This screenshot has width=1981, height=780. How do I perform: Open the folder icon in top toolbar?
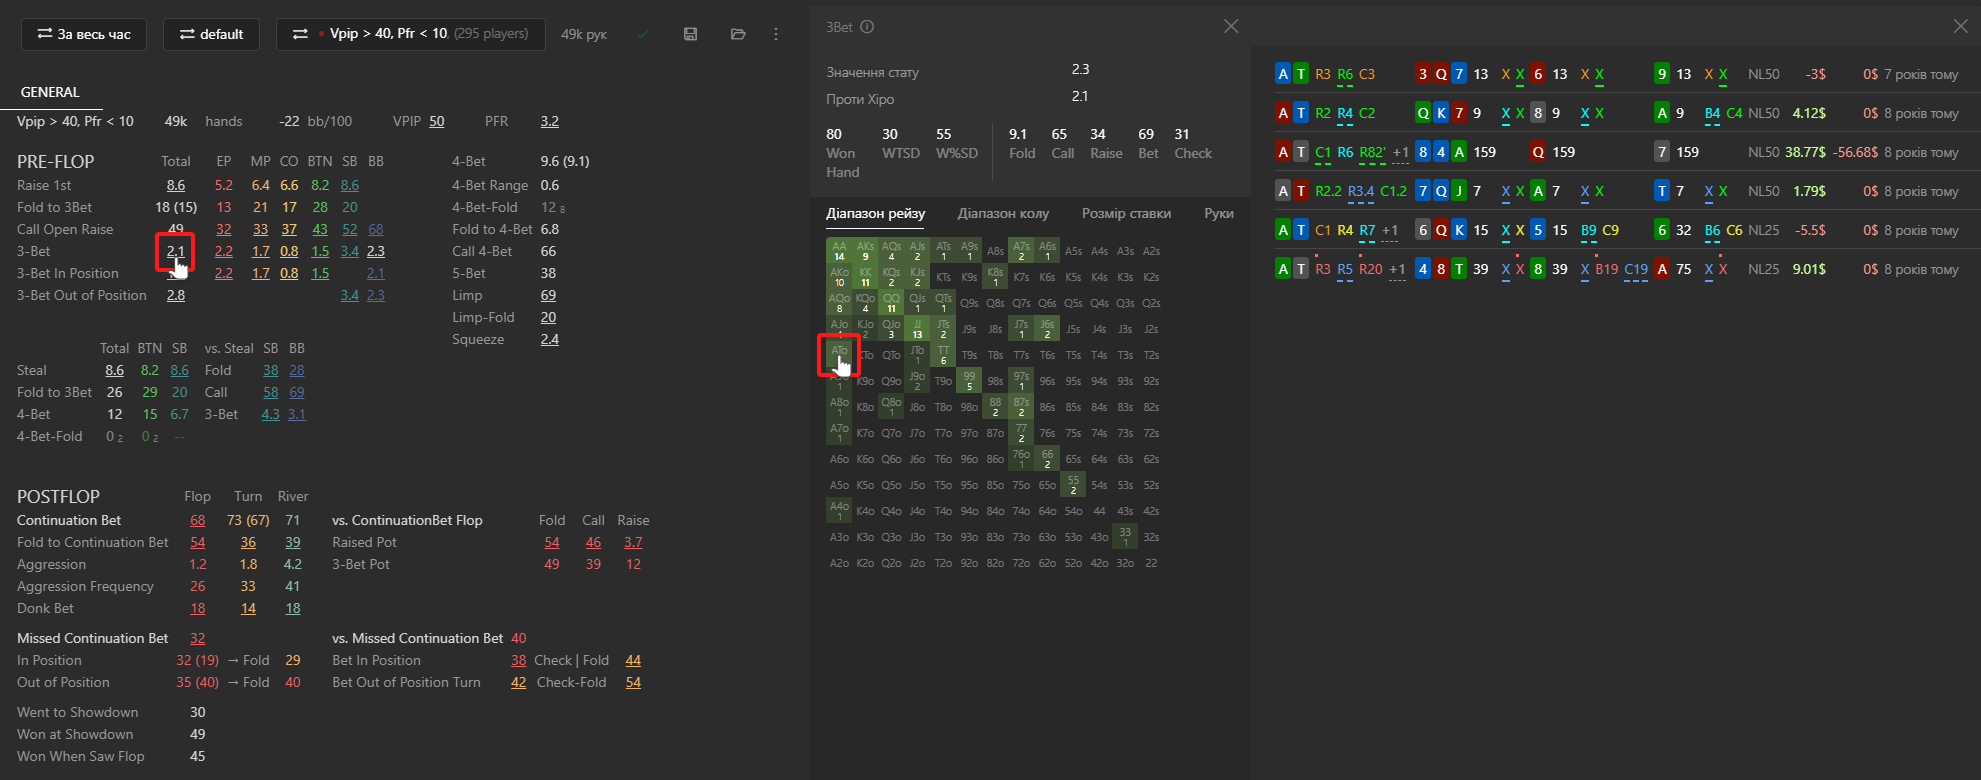coord(738,34)
